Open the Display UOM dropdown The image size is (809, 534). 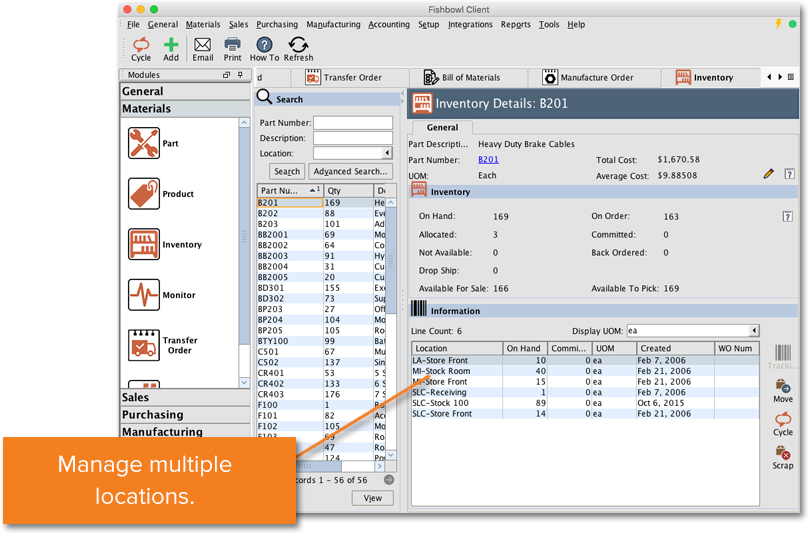point(754,330)
